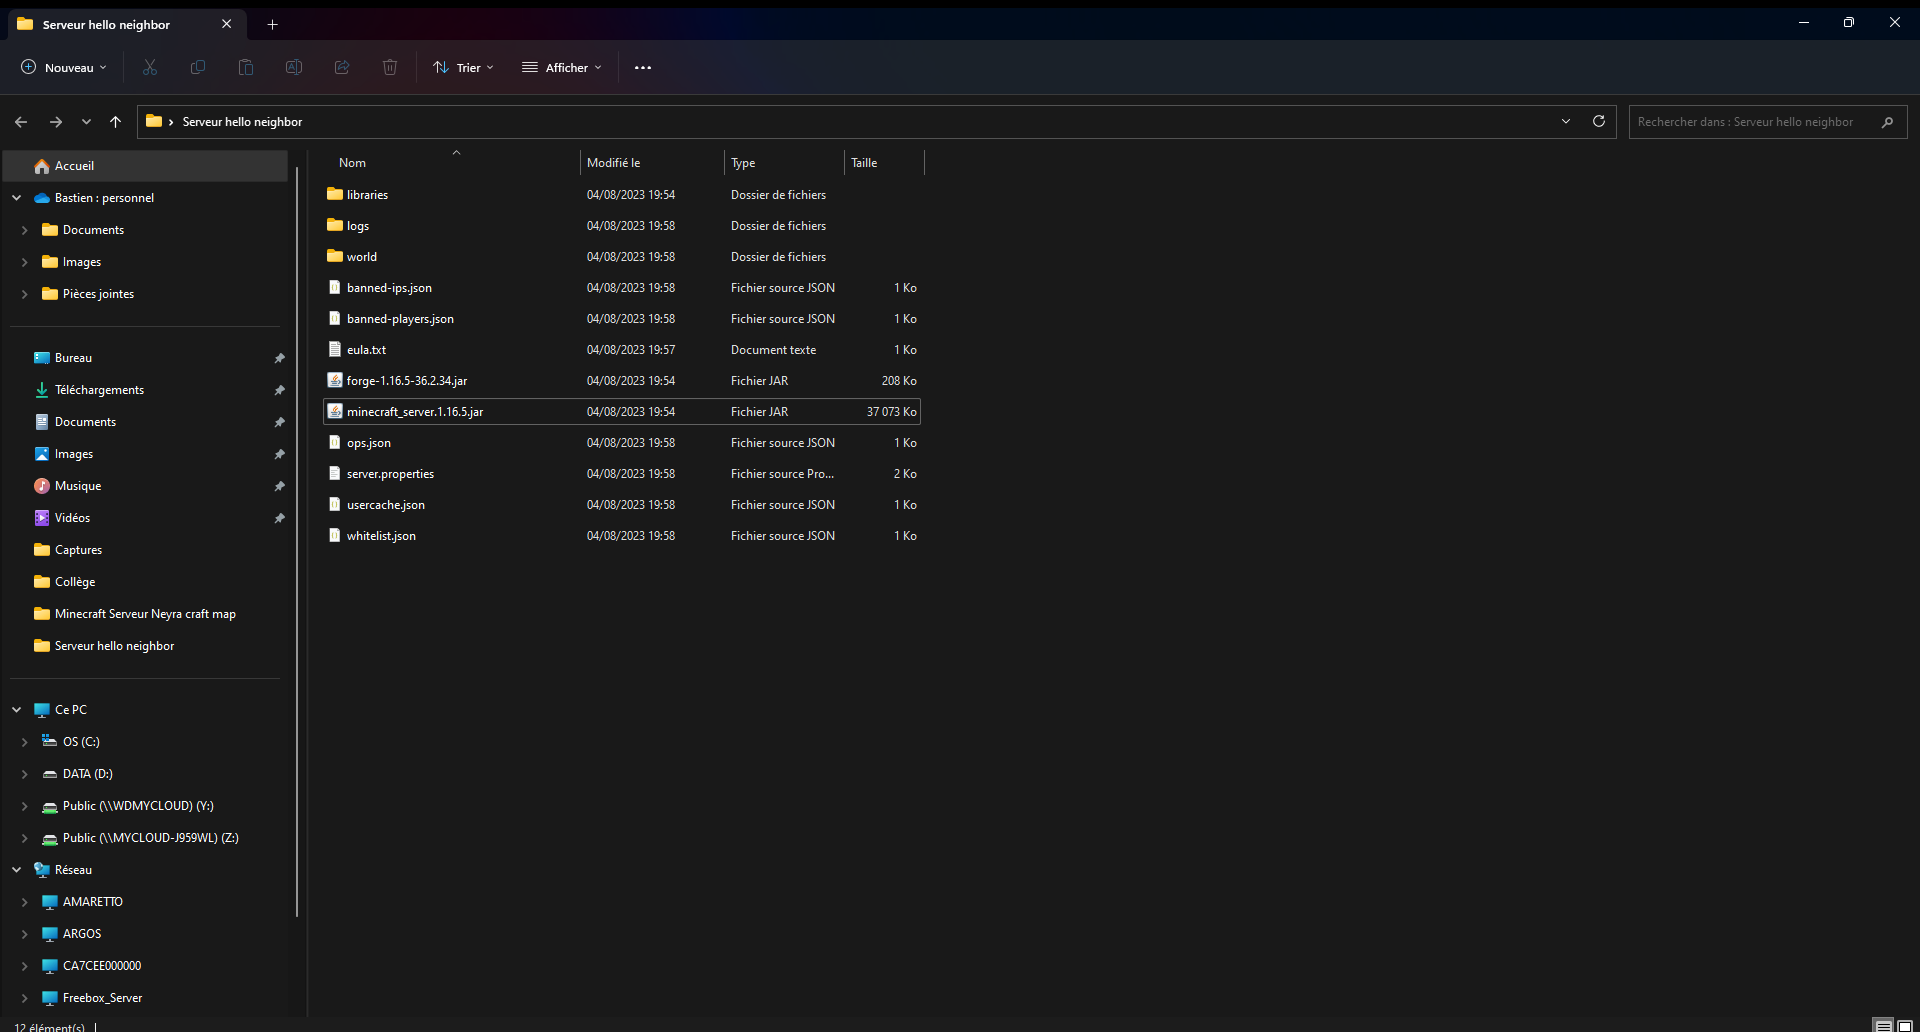Viewport: 1920px width, 1032px height.
Task: Go forward with the right arrow
Action: click(x=56, y=122)
